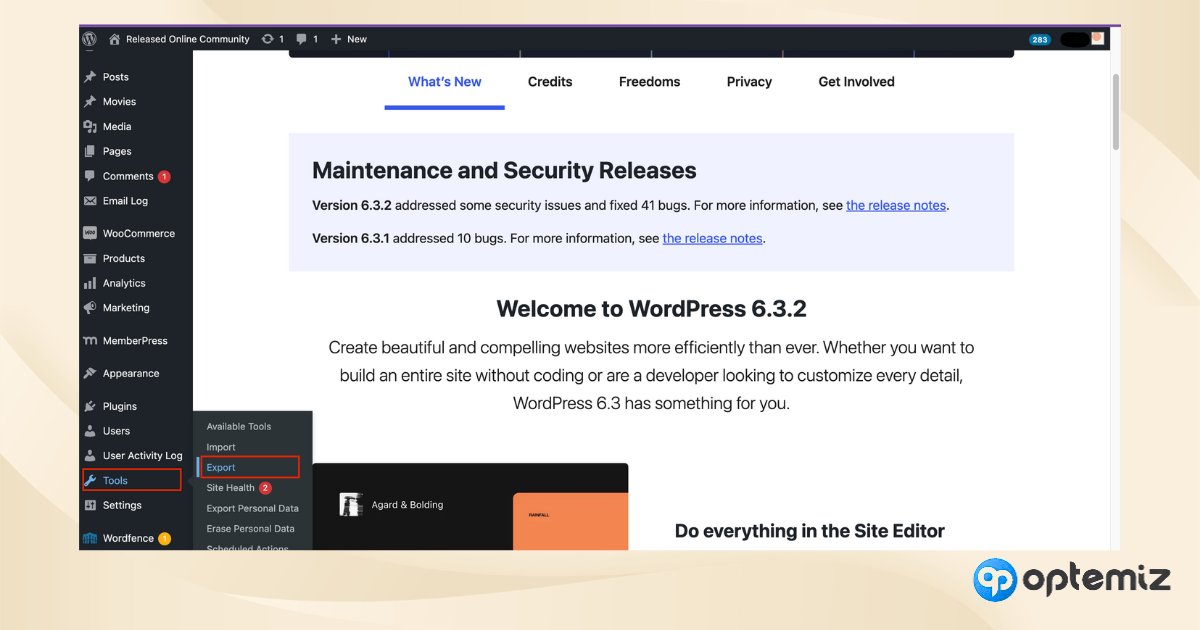Click the WordPress logo icon in admin bar
The image size is (1200, 630).
point(89,39)
